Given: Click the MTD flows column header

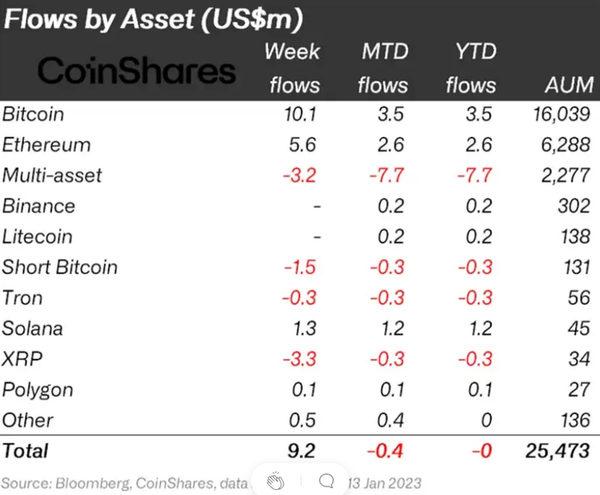Looking at the screenshot, I should 382,69.
